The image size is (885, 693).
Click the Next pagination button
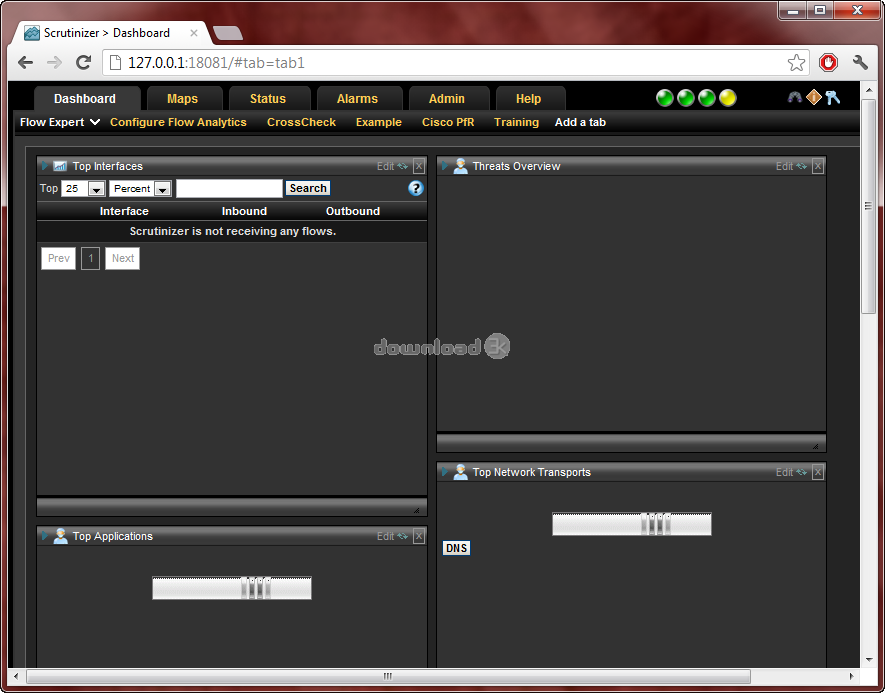(122, 258)
